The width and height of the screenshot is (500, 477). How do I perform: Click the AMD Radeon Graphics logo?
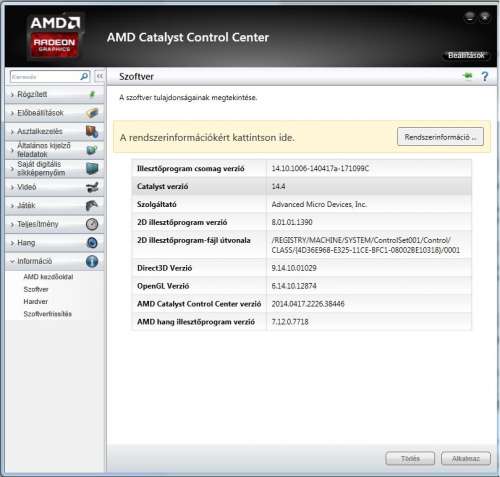(x=55, y=37)
